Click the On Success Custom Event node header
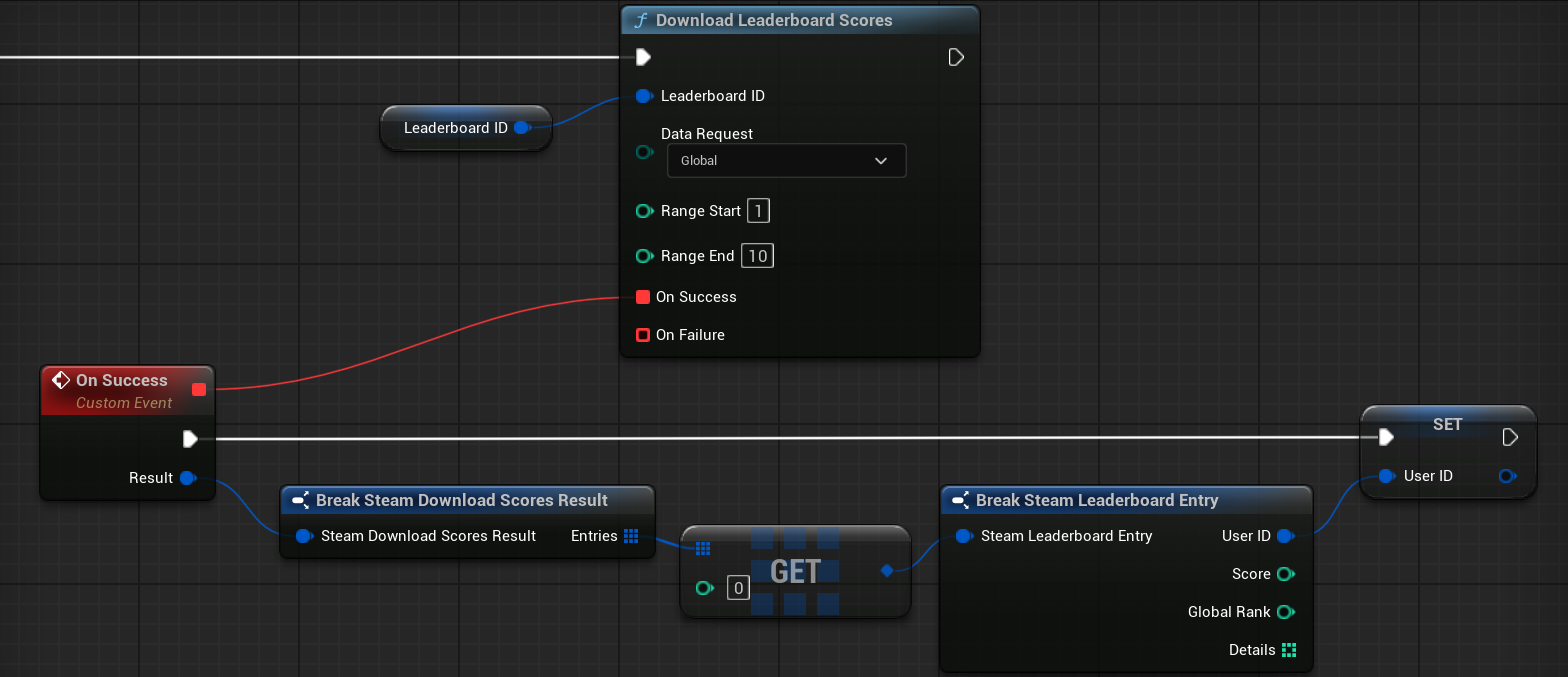This screenshot has width=1568, height=677. tap(122, 380)
